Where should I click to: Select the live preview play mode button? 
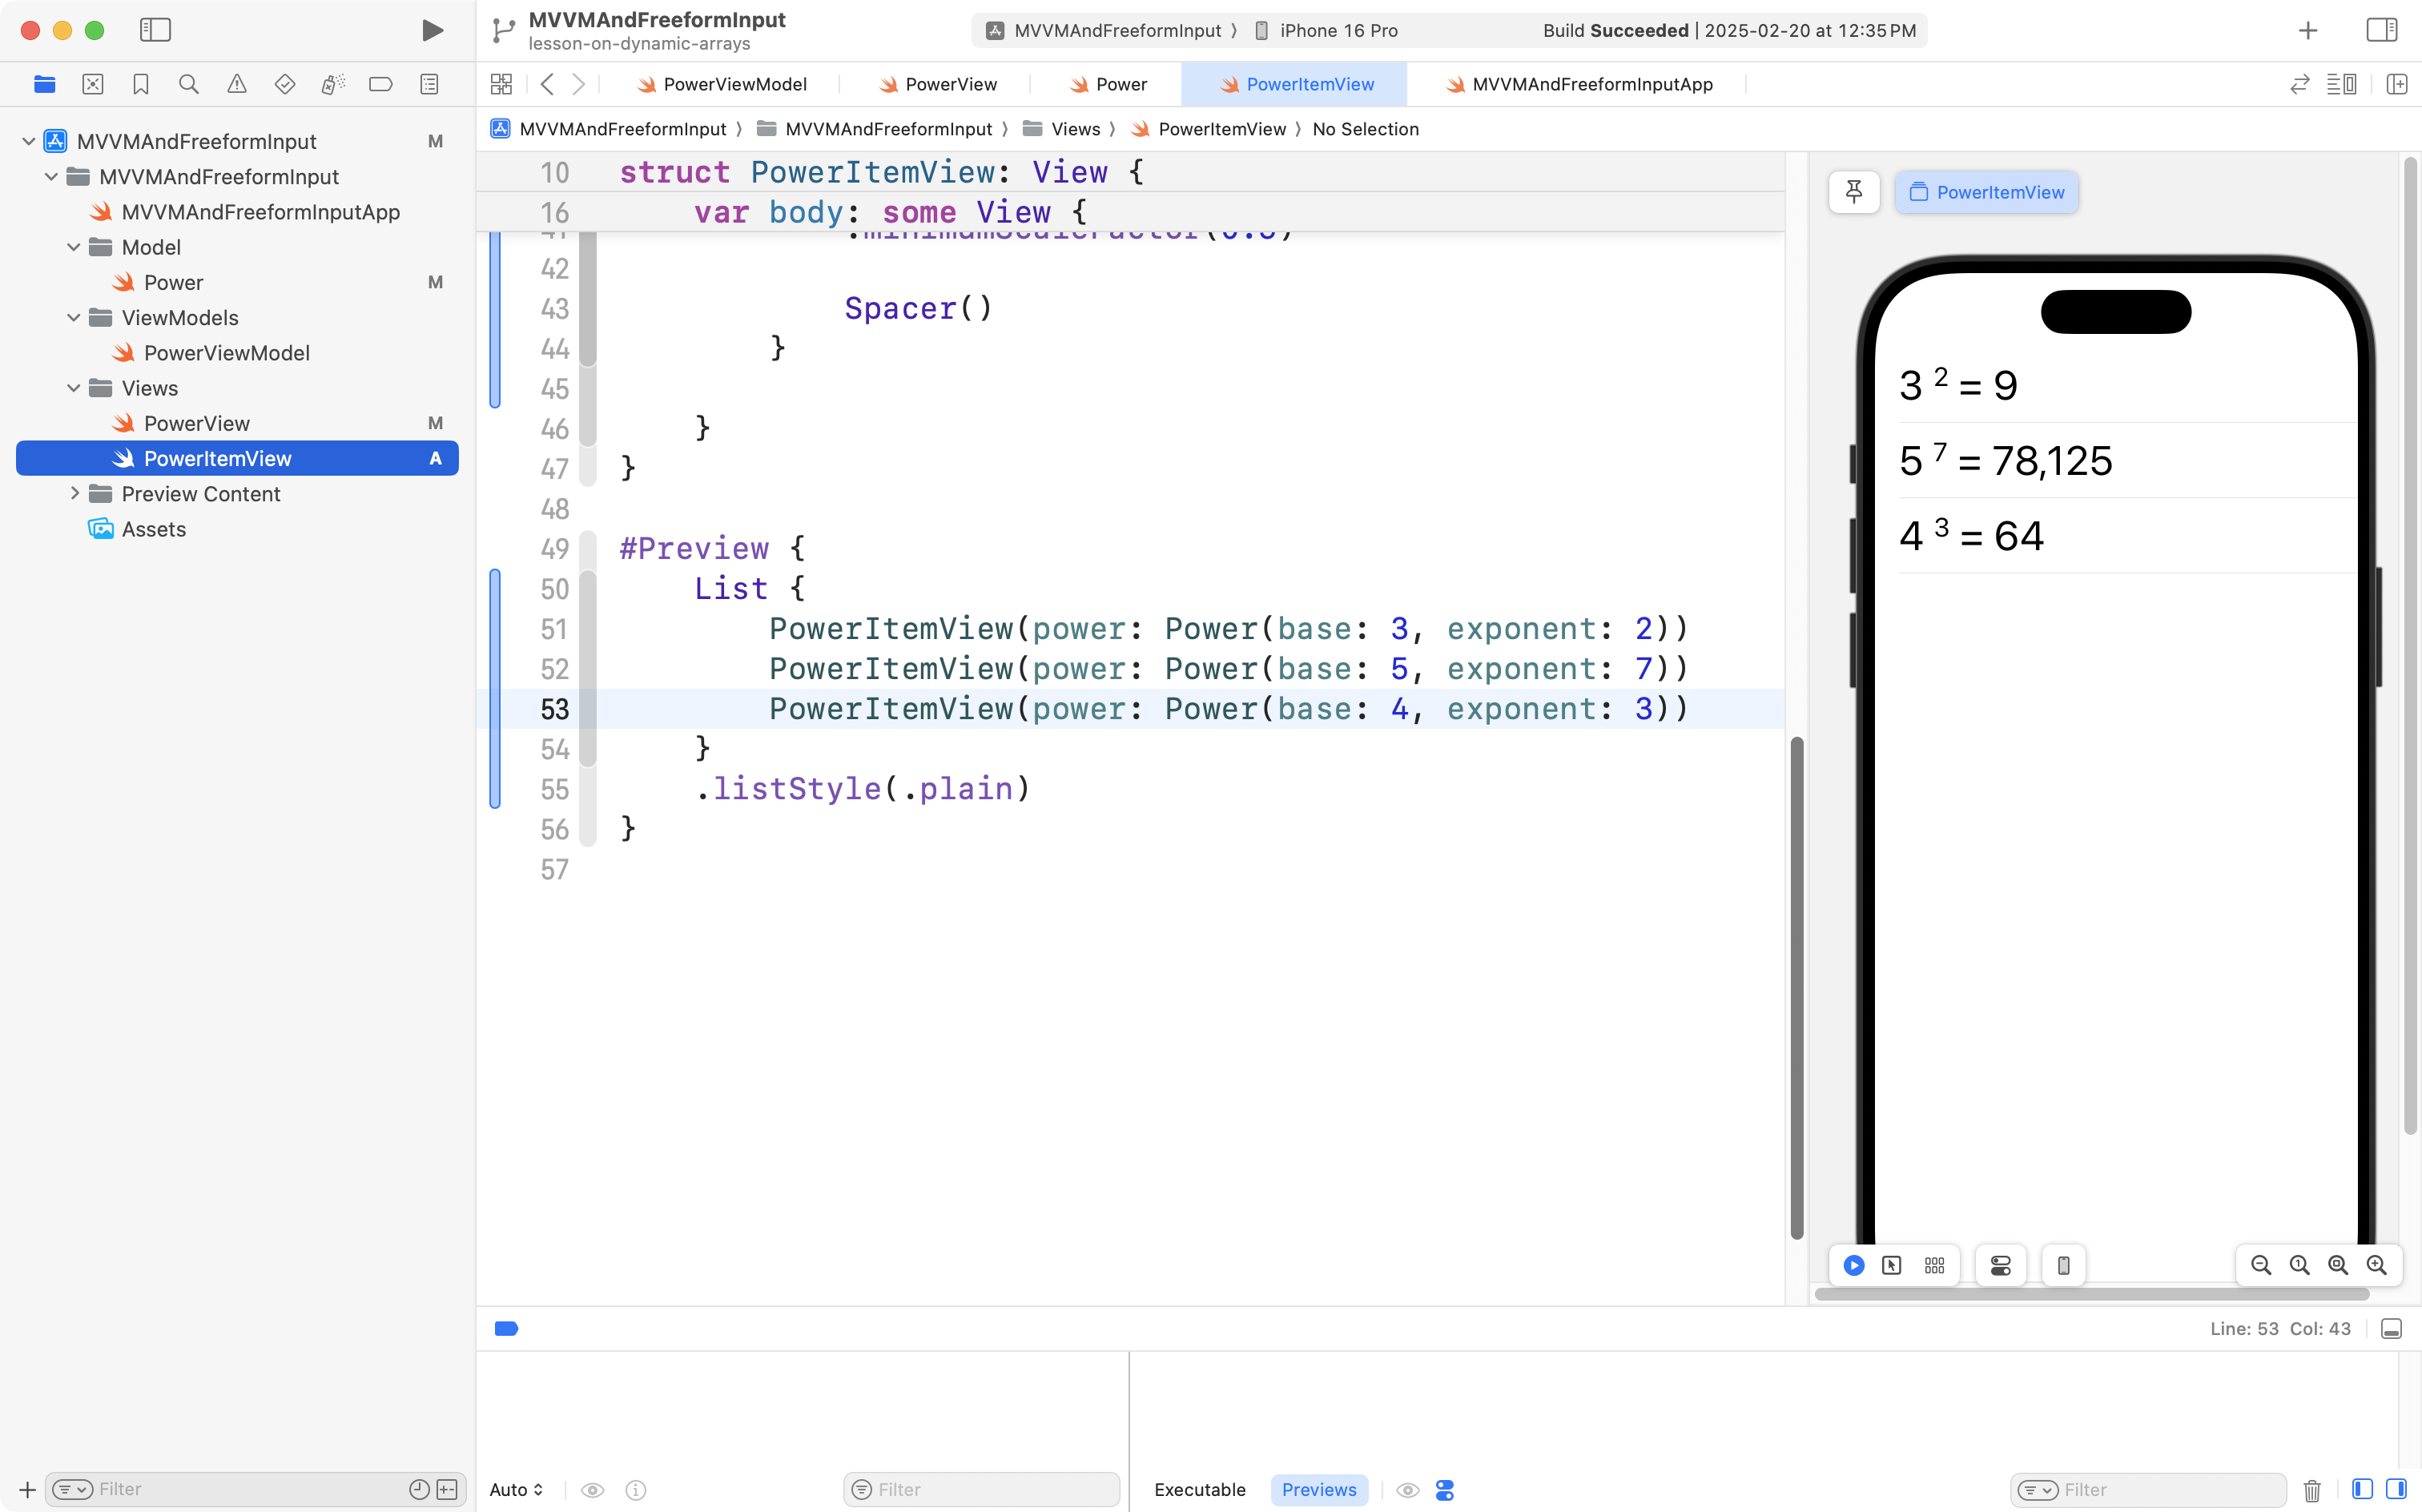pyautogui.click(x=1853, y=1265)
